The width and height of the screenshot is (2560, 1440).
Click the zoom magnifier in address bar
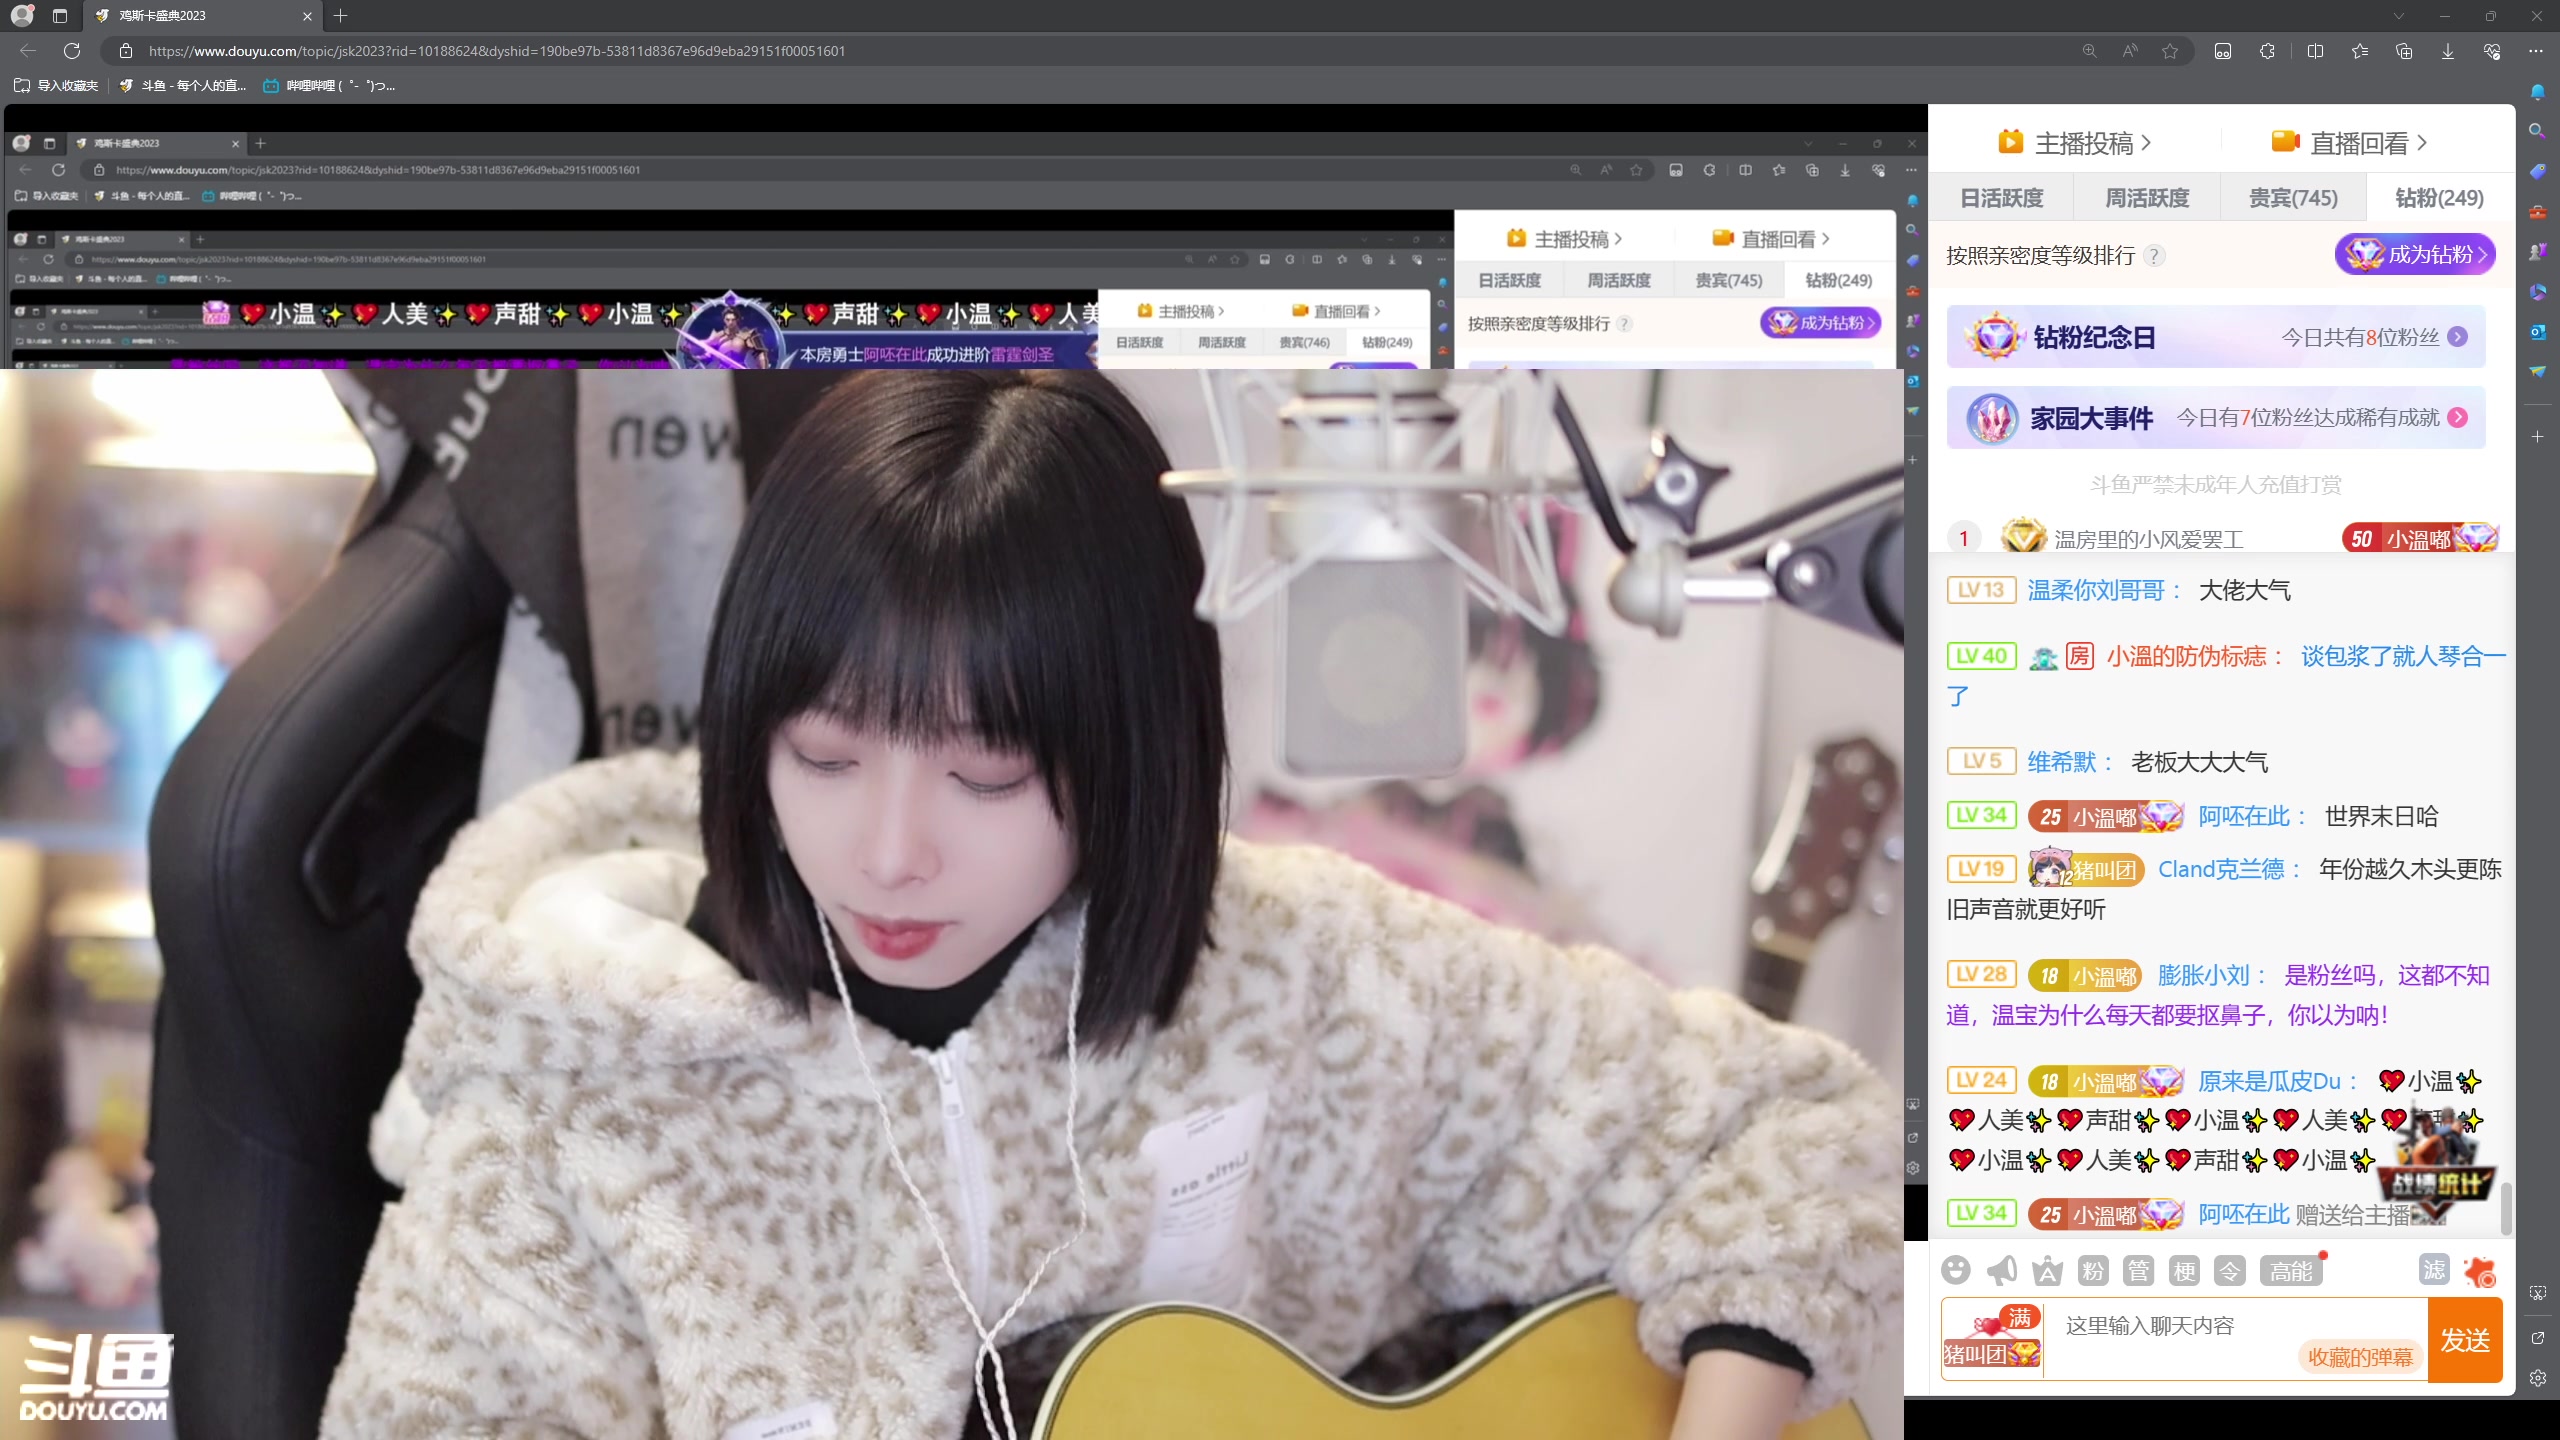[2089, 51]
